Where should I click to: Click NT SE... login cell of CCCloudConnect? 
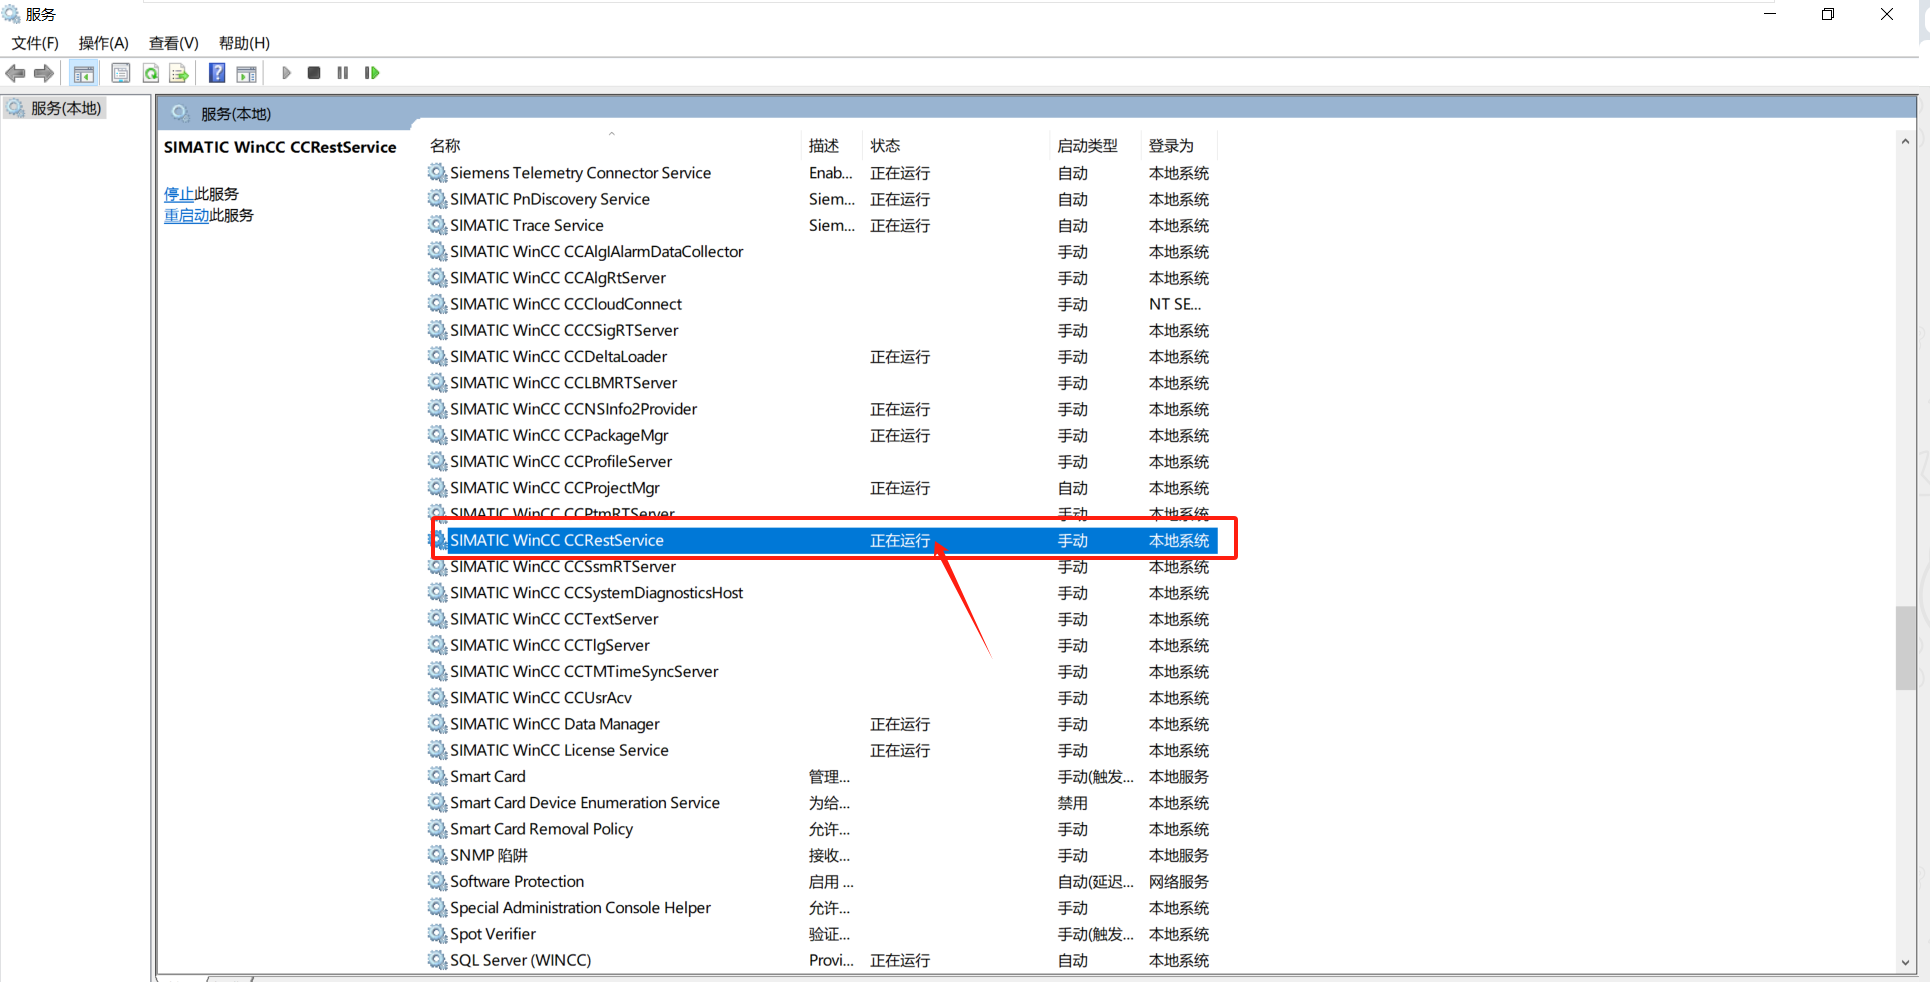pyautogui.click(x=1175, y=304)
